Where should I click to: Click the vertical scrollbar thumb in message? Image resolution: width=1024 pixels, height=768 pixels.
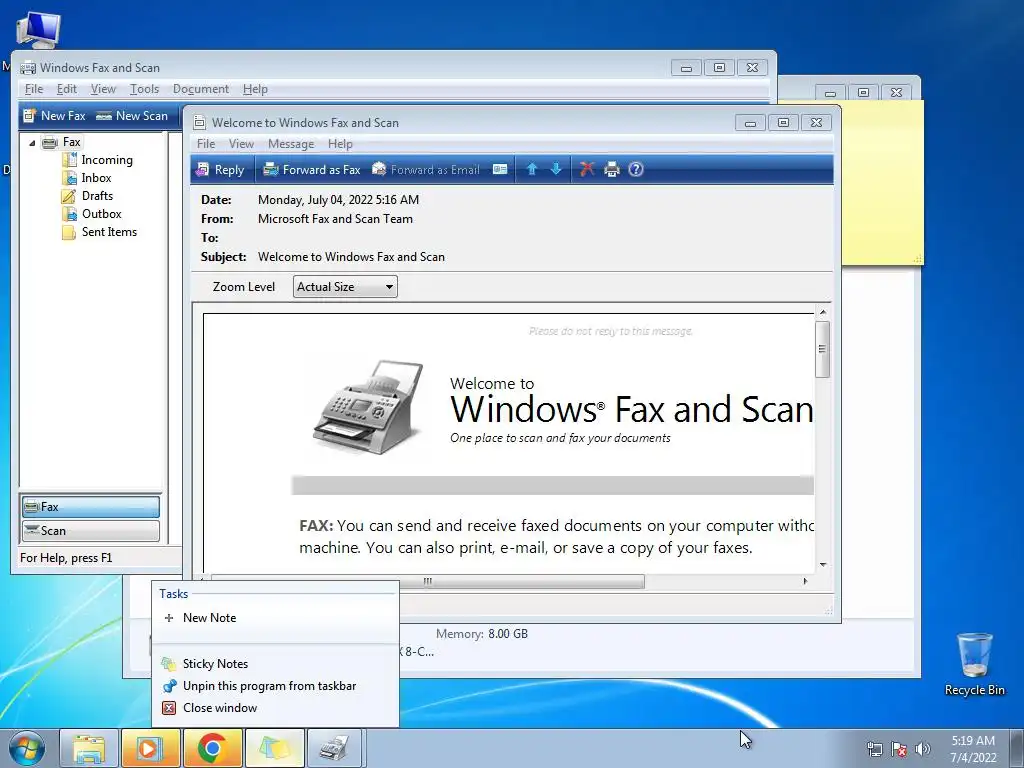click(x=822, y=349)
